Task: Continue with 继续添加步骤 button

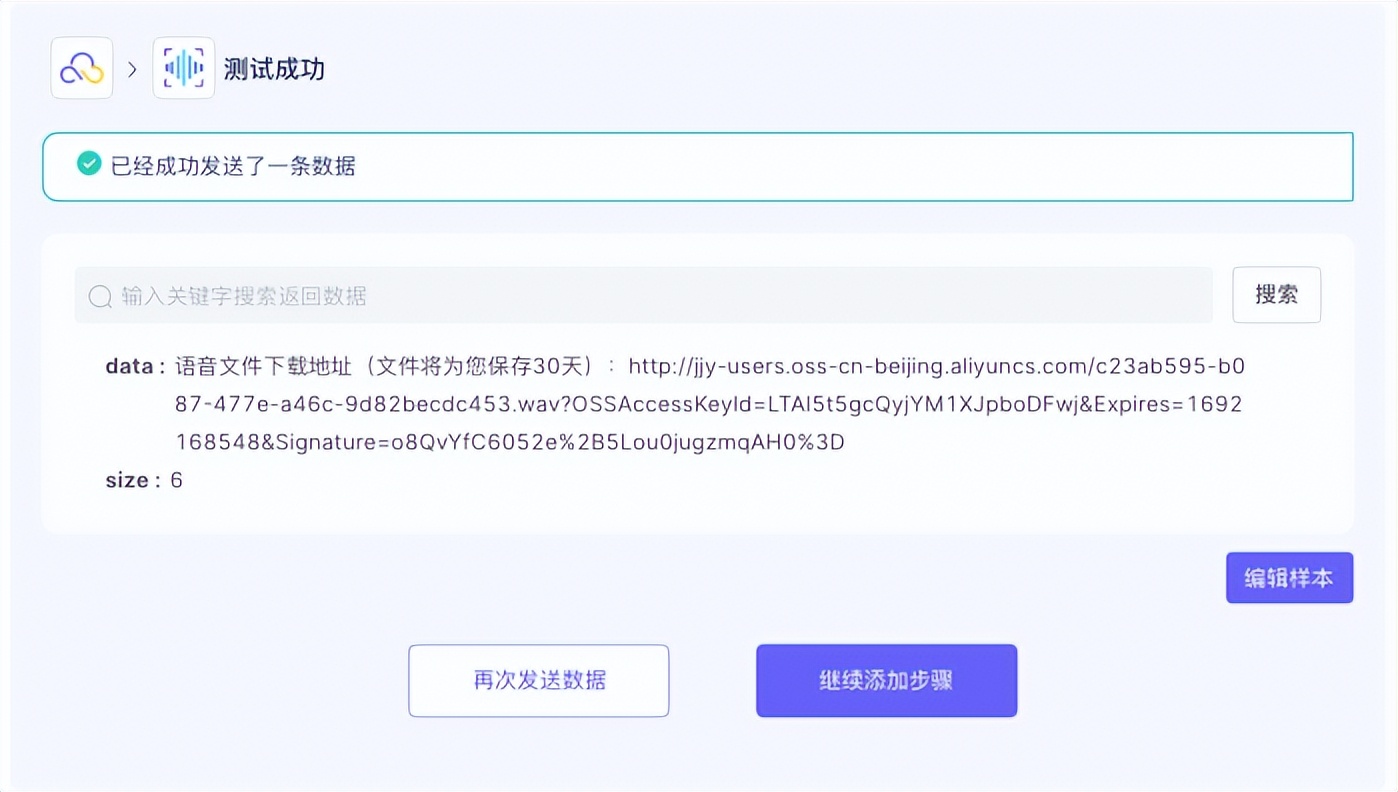Action: click(x=886, y=681)
